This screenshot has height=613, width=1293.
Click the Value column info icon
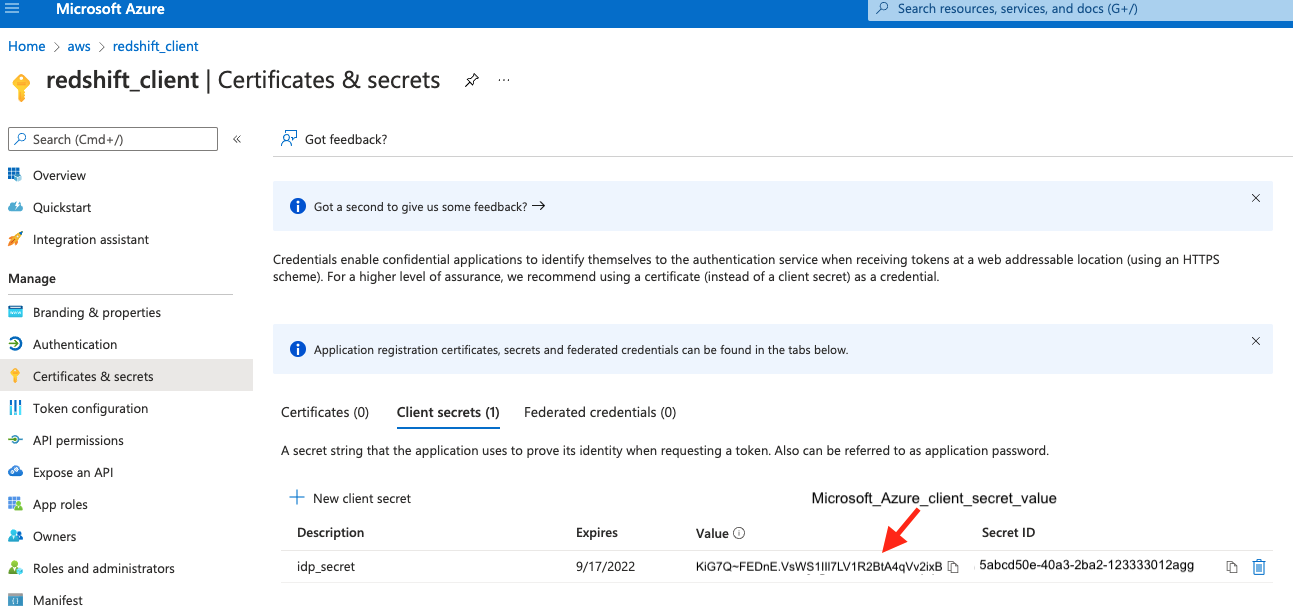[739, 533]
